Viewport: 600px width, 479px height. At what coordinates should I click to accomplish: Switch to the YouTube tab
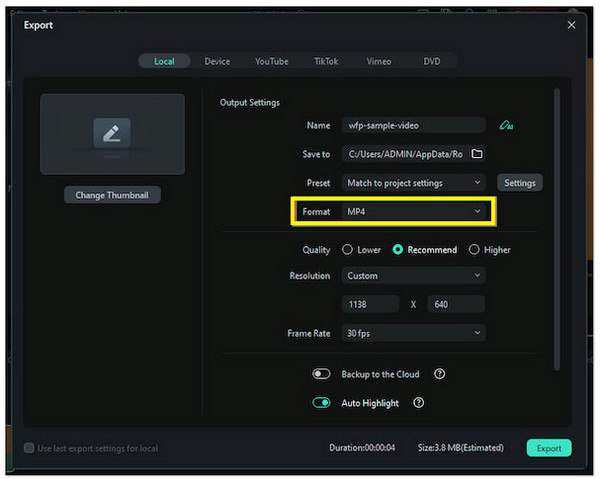coord(272,61)
